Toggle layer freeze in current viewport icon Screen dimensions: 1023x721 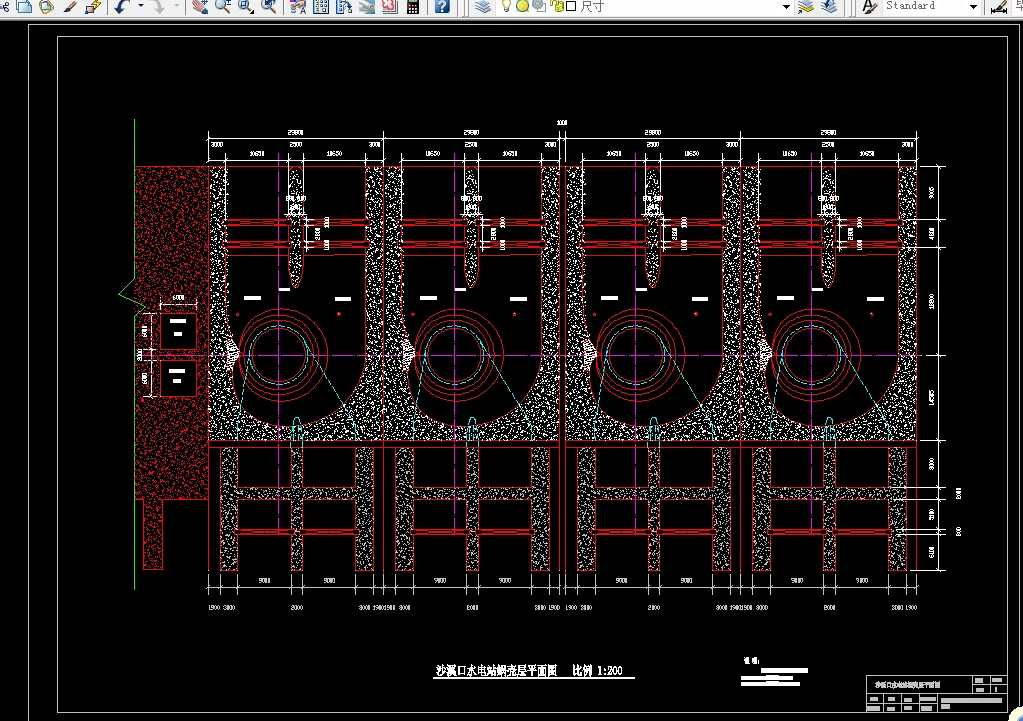coord(539,6)
